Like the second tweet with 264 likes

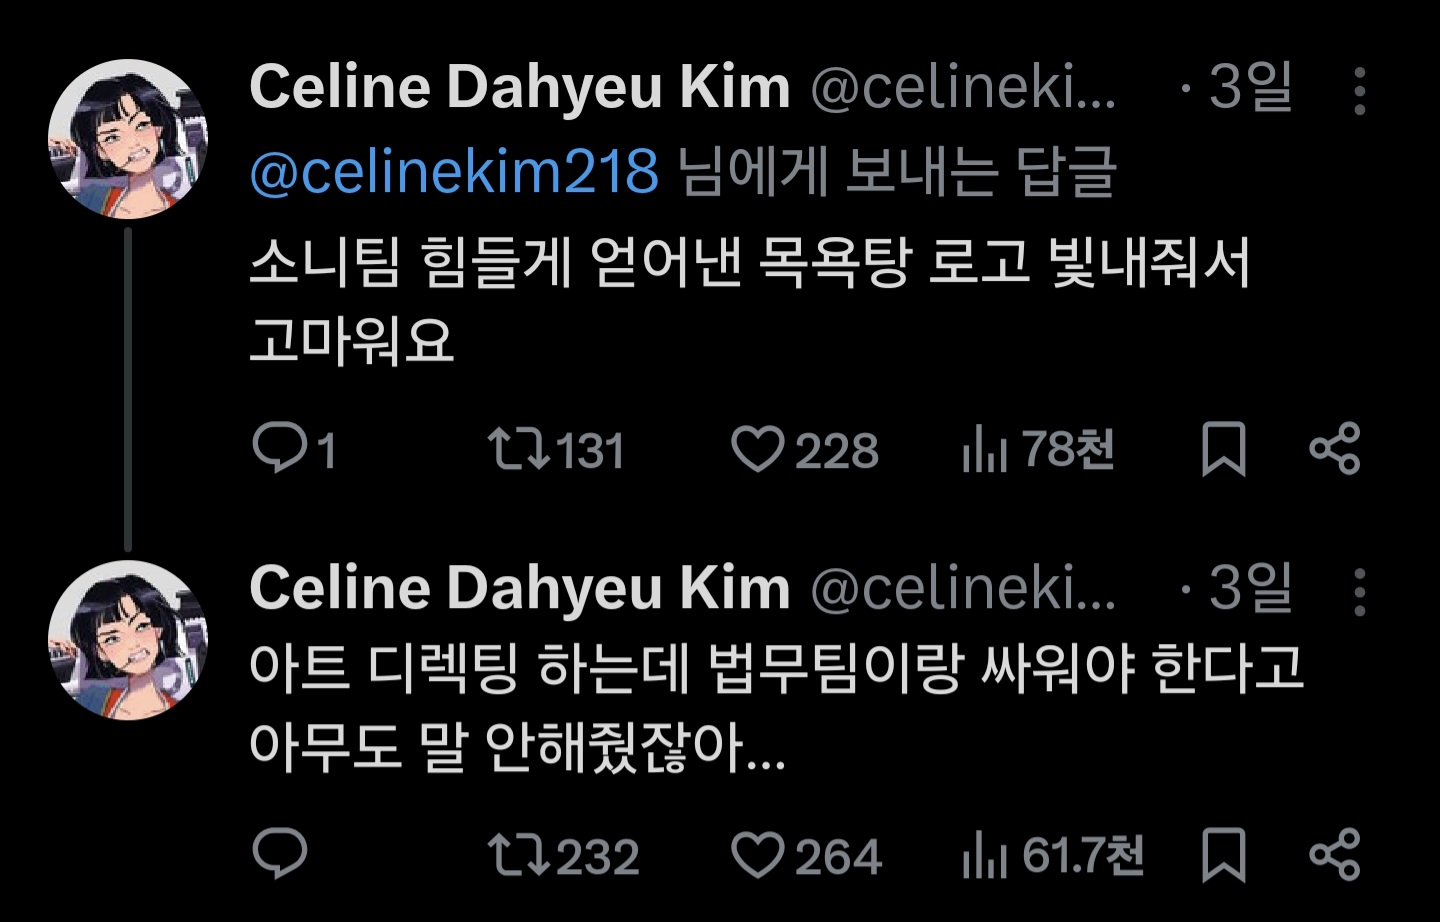[x=758, y=856]
